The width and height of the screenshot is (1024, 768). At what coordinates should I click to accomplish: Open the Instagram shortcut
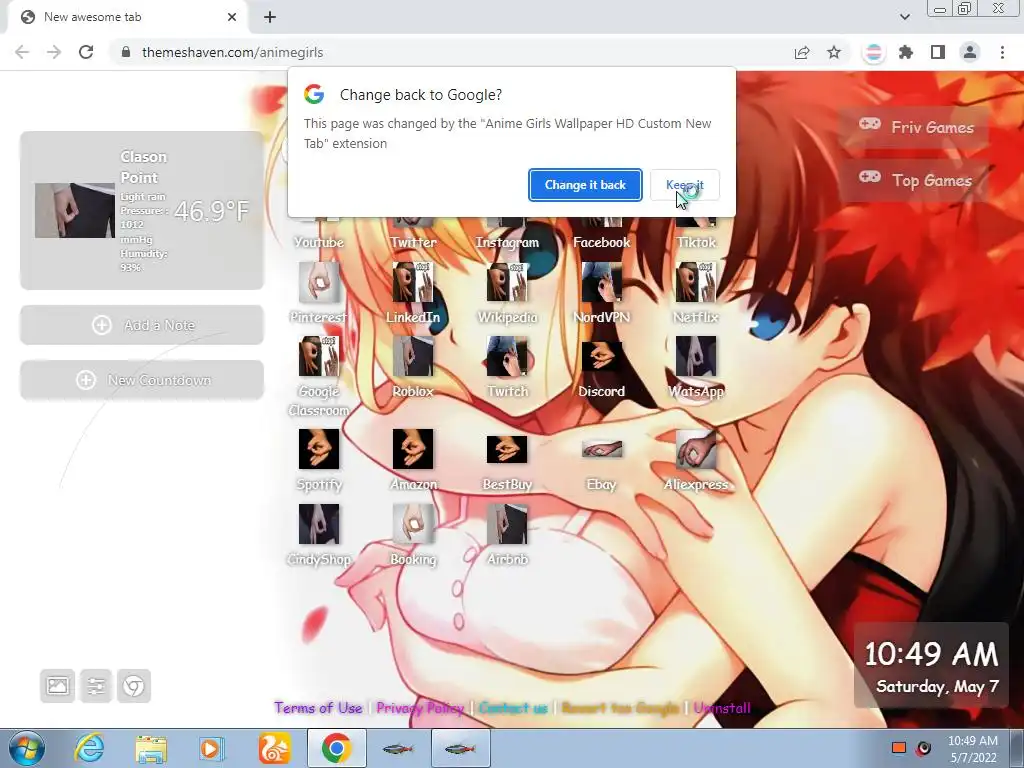click(x=507, y=242)
